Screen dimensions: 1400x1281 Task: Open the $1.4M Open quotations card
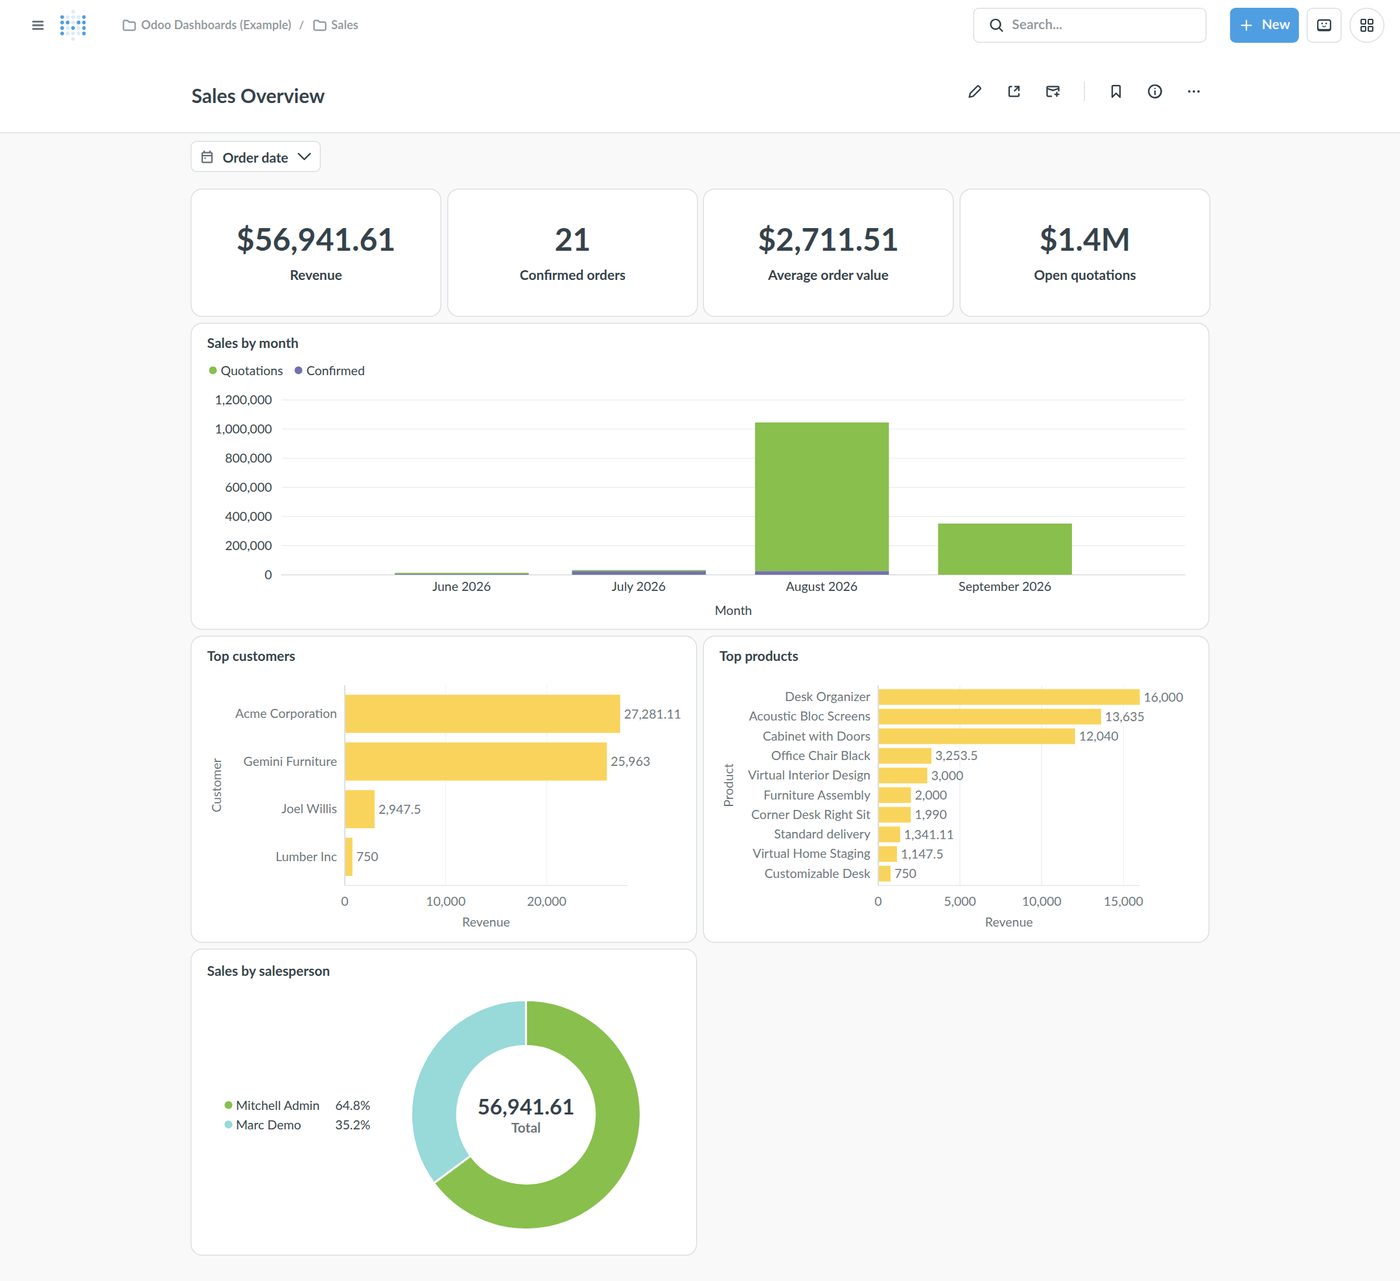[1085, 253]
